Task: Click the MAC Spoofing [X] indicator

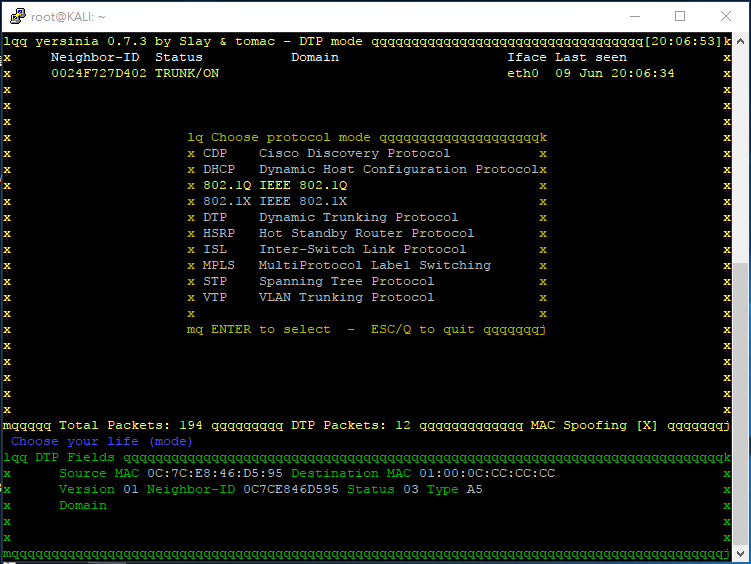Action: (594, 426)
